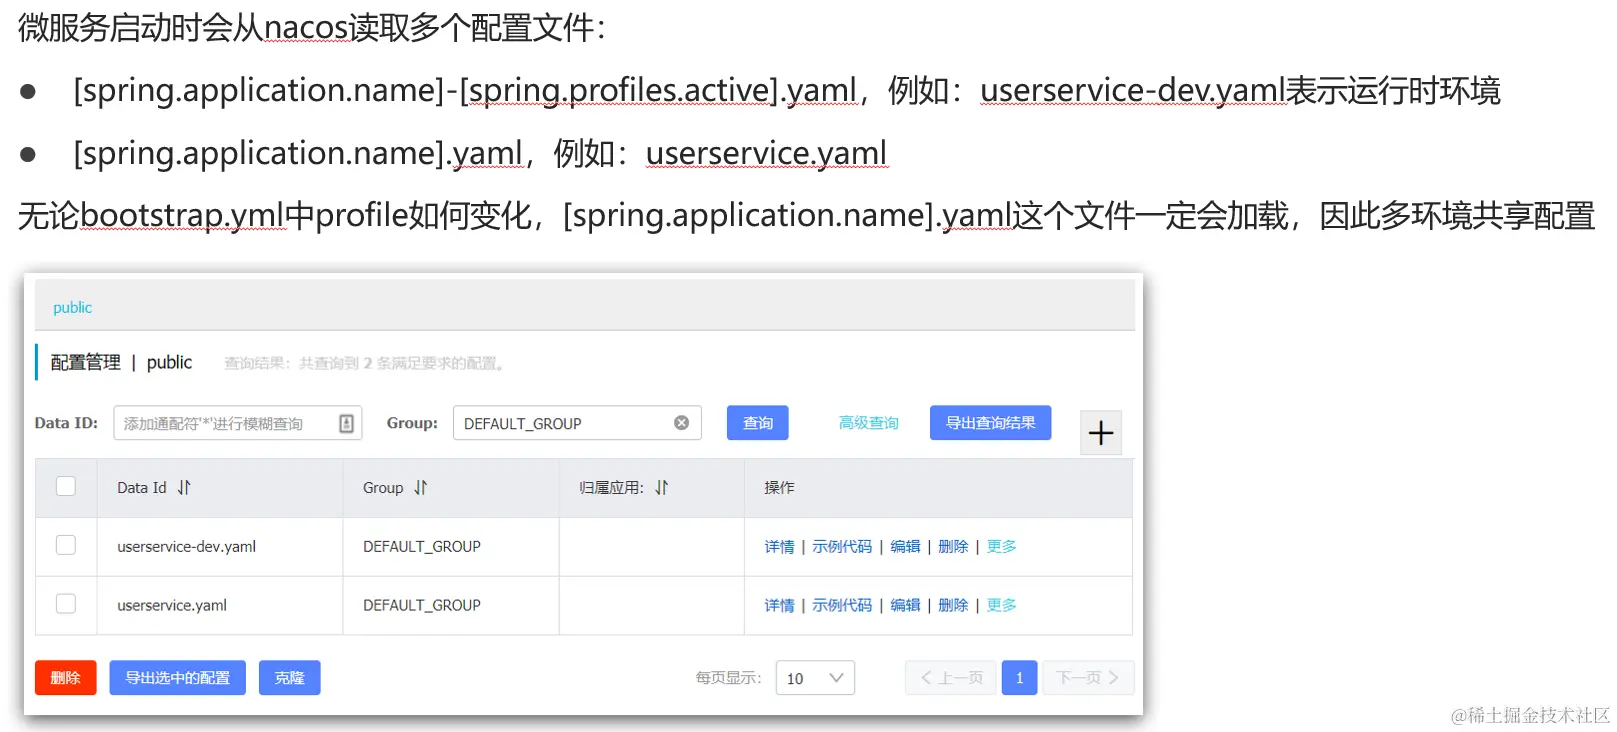Sort by the 归属应用 column arrows
This screenshot has height=732, width=1617.
coord(662,488)
